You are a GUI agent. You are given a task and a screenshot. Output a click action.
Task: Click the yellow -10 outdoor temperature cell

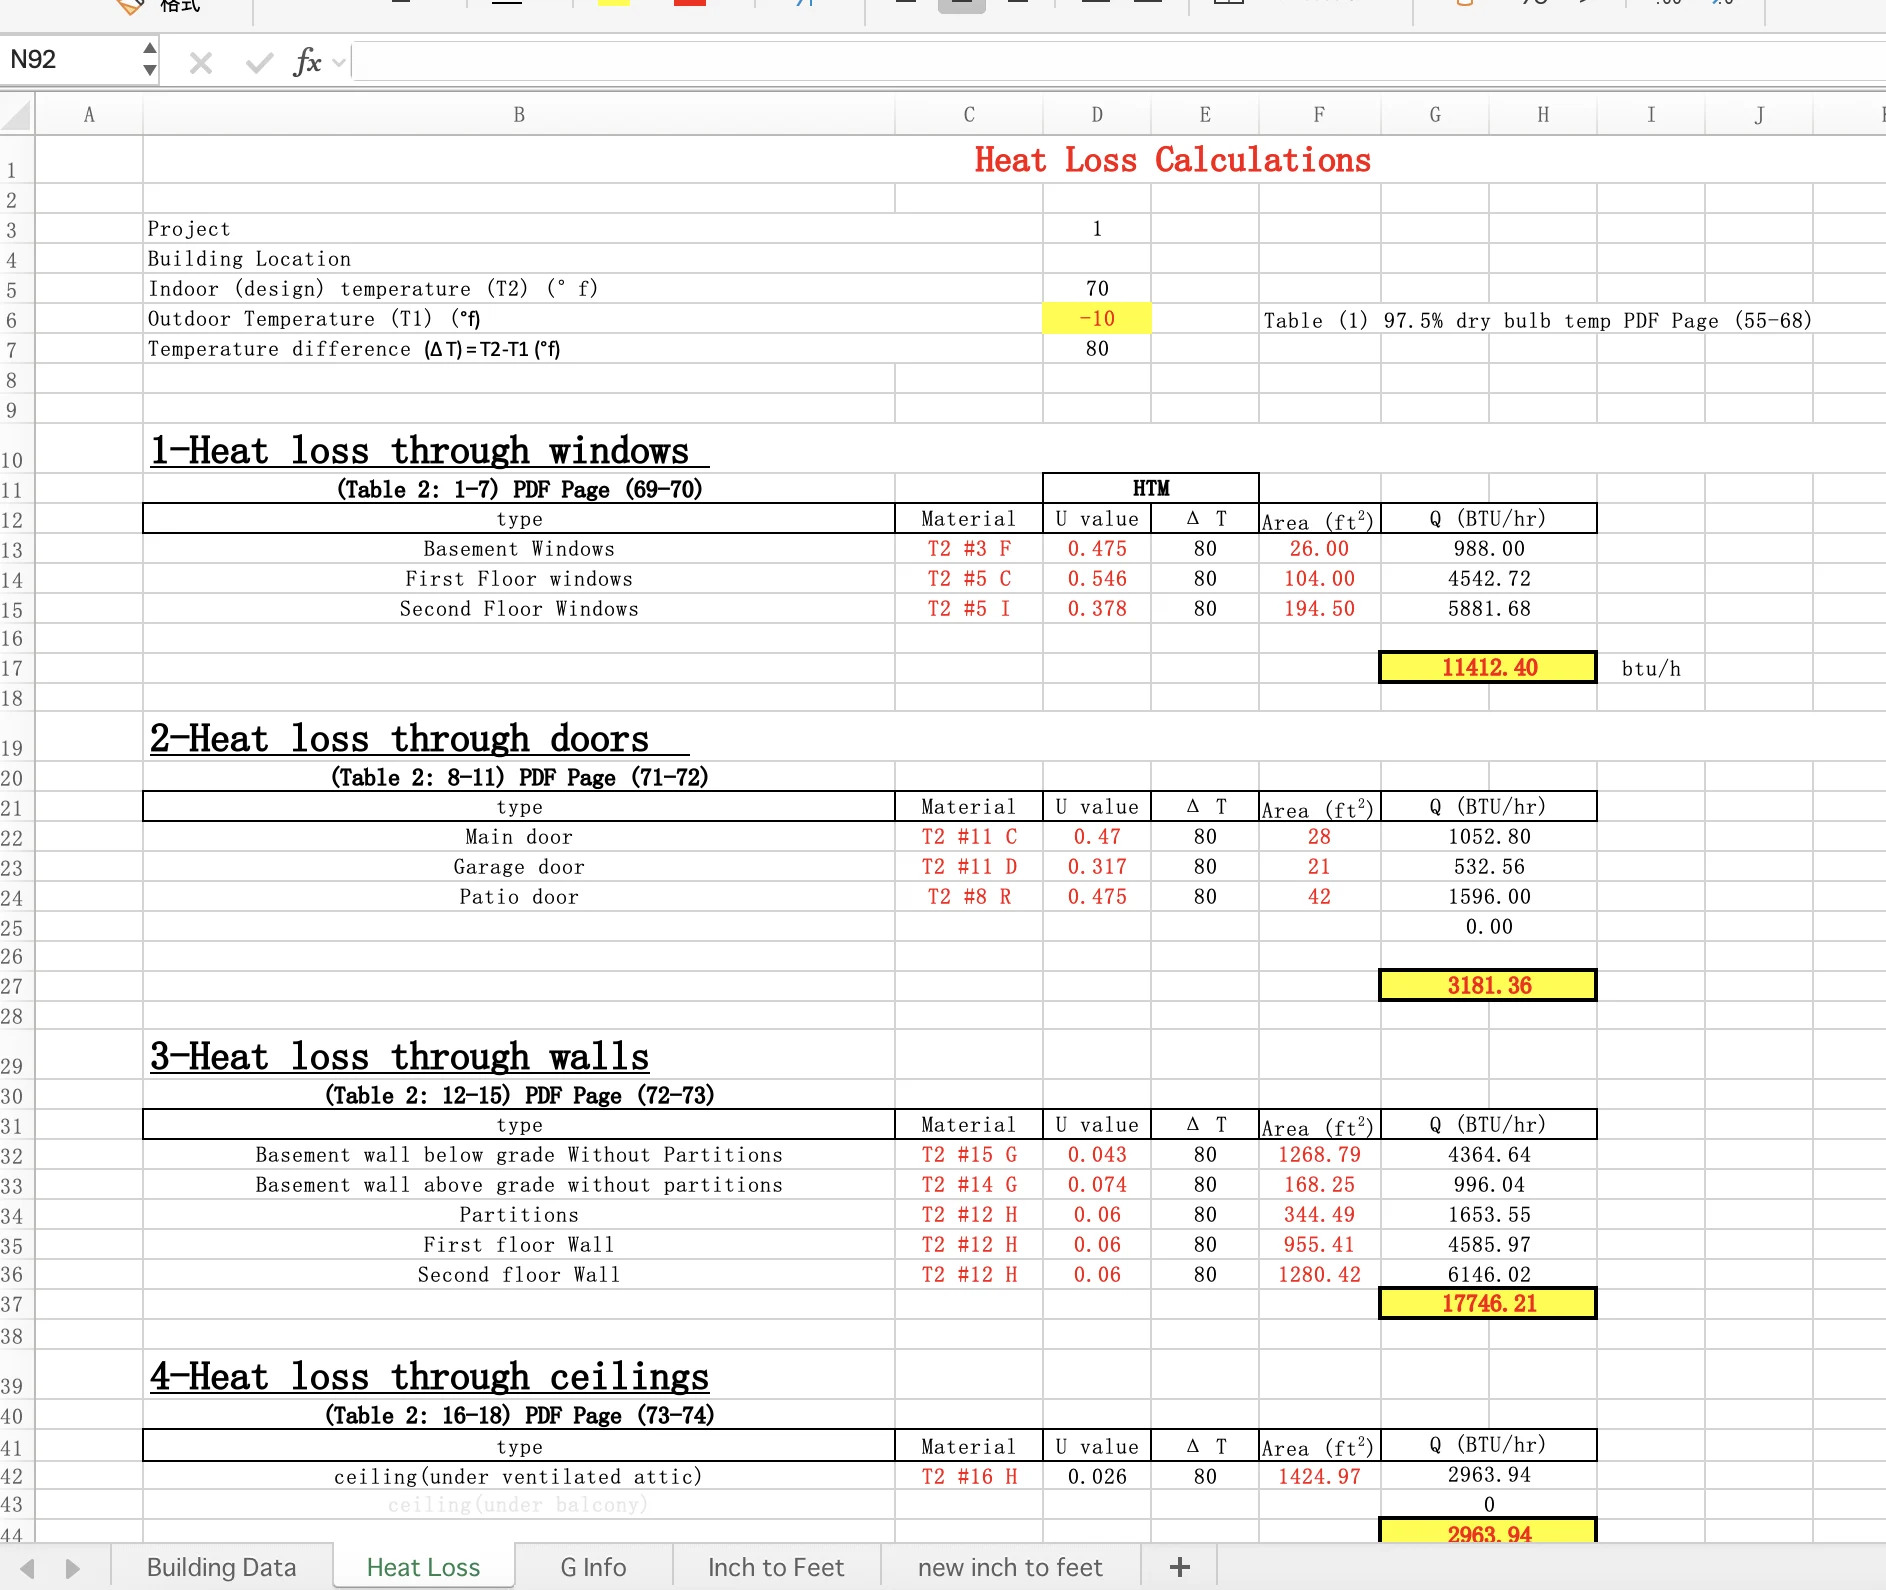point(1097,319)
